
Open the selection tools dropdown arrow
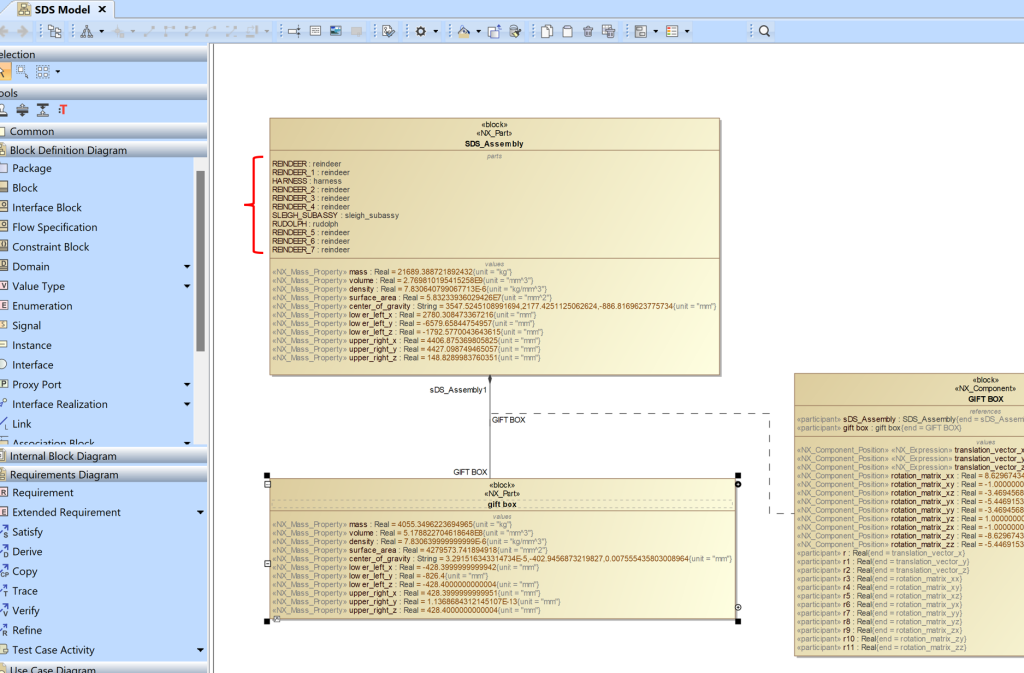point(57,72)
